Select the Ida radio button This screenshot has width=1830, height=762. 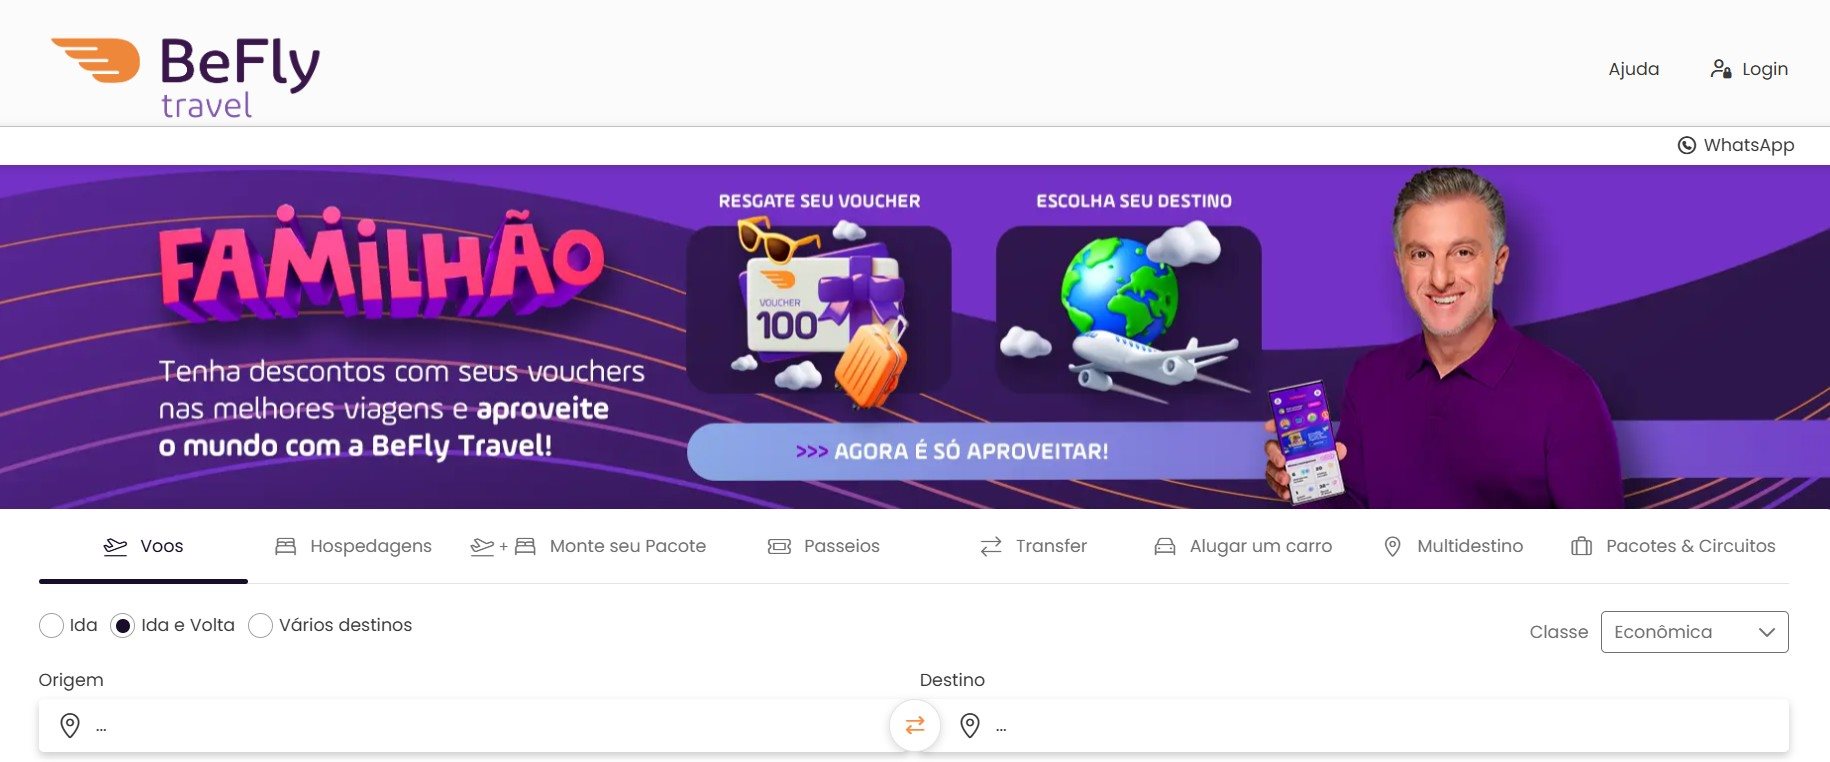[x=51, y=625]
